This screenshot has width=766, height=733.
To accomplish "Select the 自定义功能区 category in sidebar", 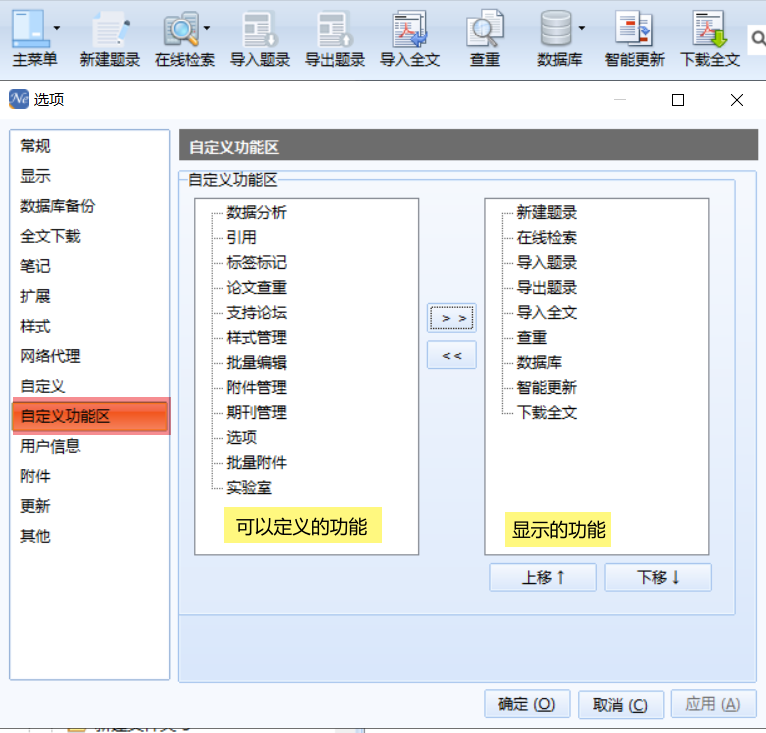I will 90,416.
